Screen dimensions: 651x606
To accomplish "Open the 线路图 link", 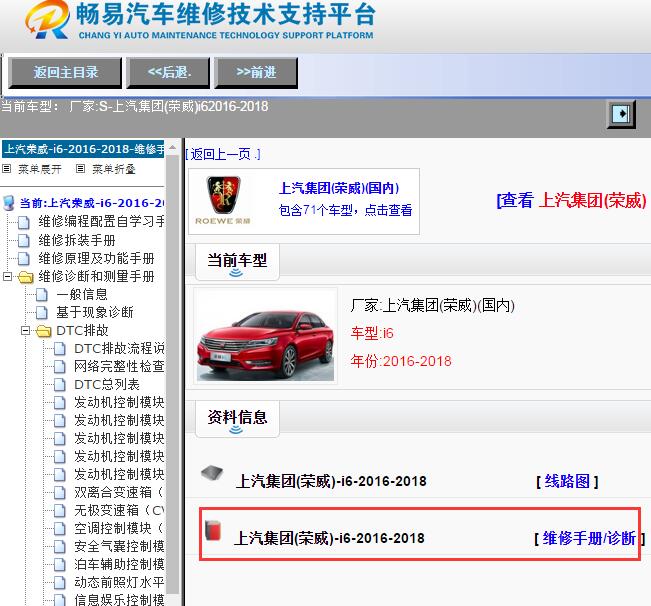I will coord(567,481).
